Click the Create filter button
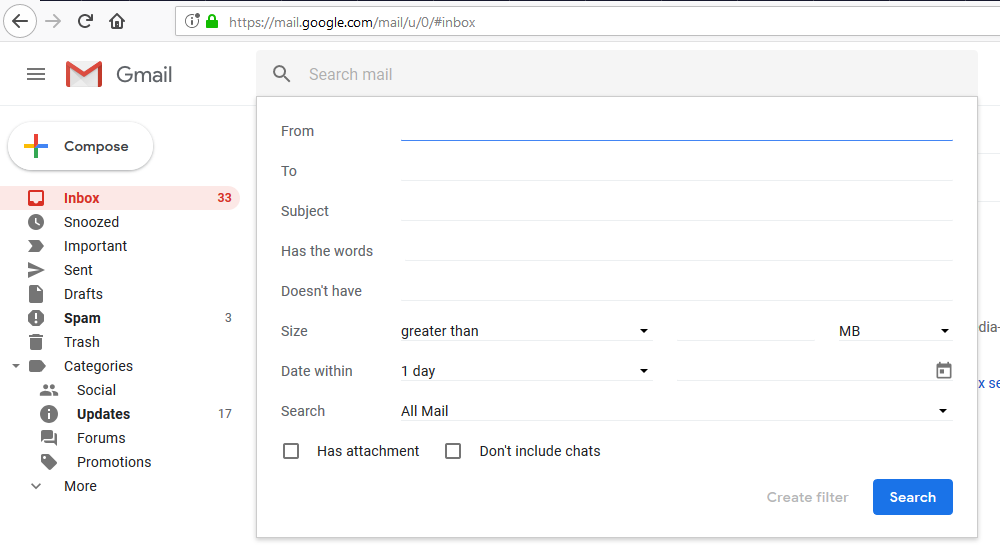Screen dimensions: 1000x556 point(807,497)
